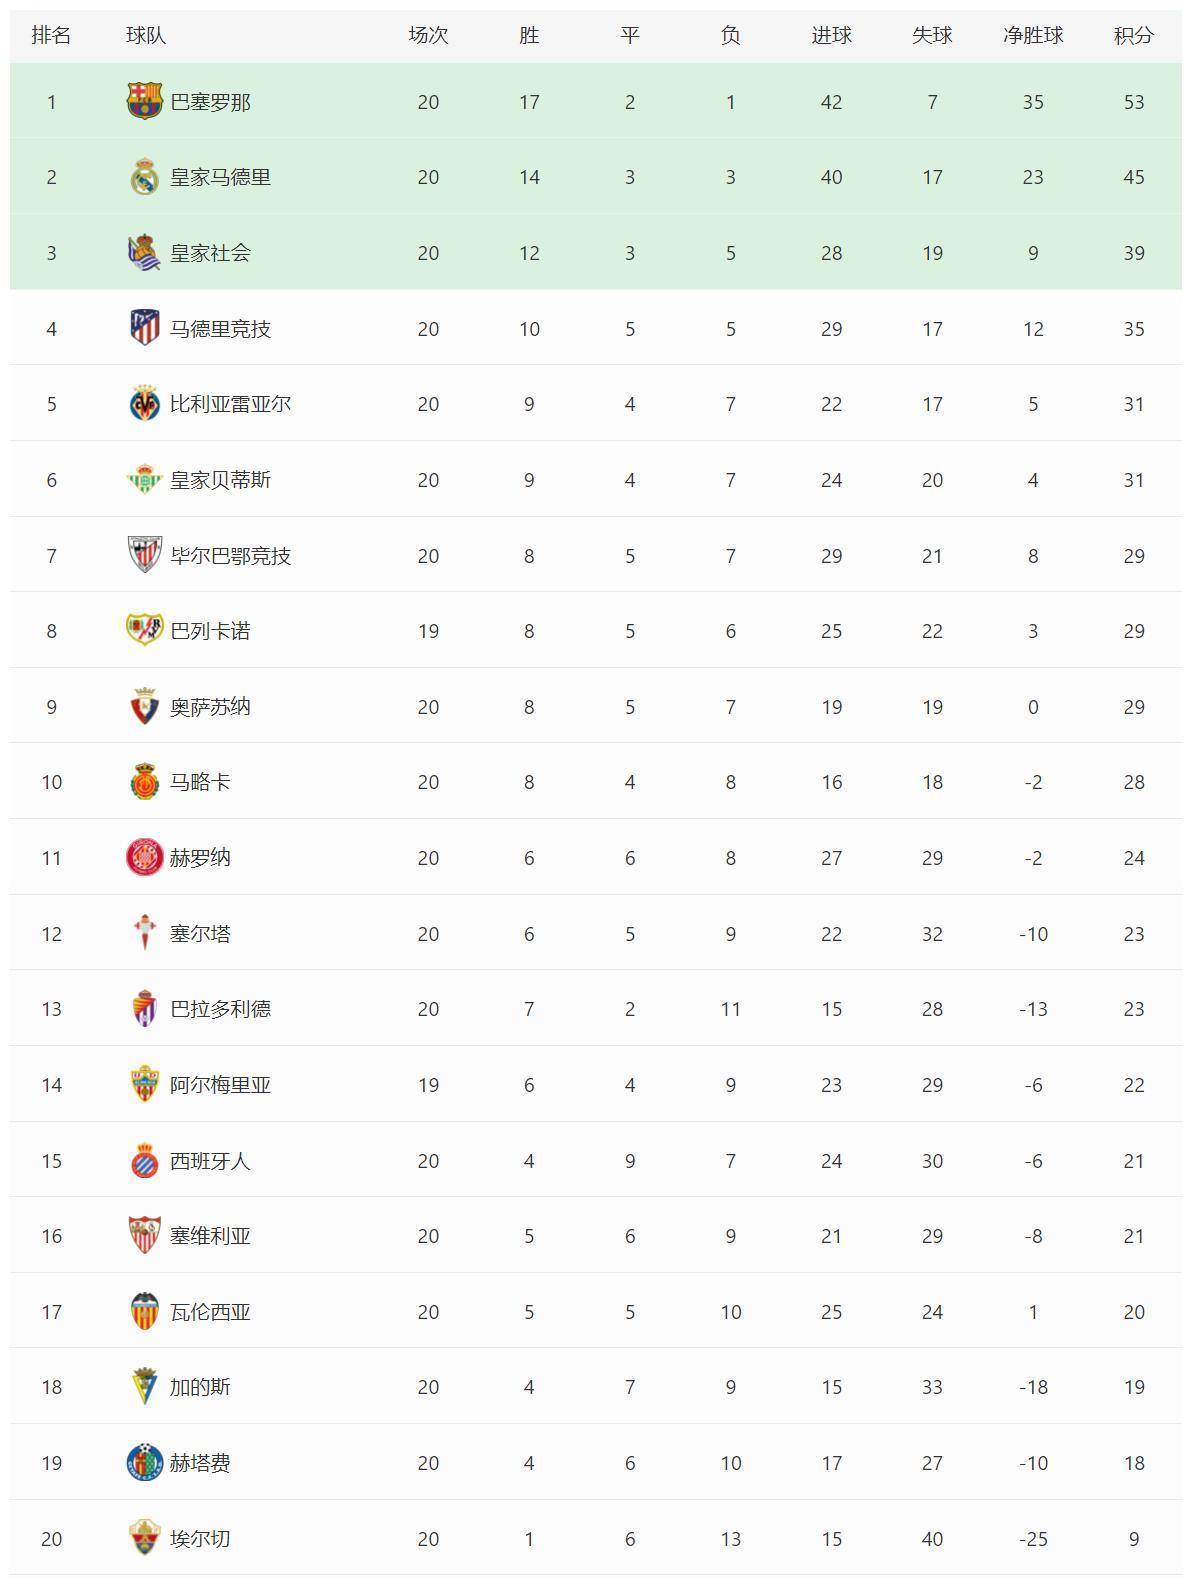The height and width of the screenshot is (1588, 1192).
Task: Click the Osasuna crest icon
Action: (x=145, y=706)
